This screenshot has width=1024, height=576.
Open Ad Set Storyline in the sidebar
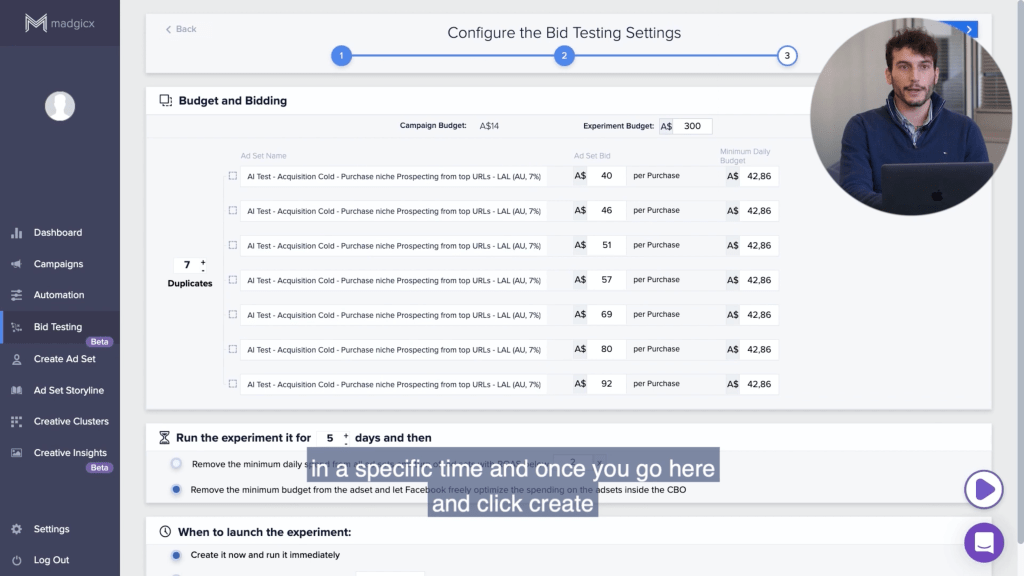tap(68, 390)
